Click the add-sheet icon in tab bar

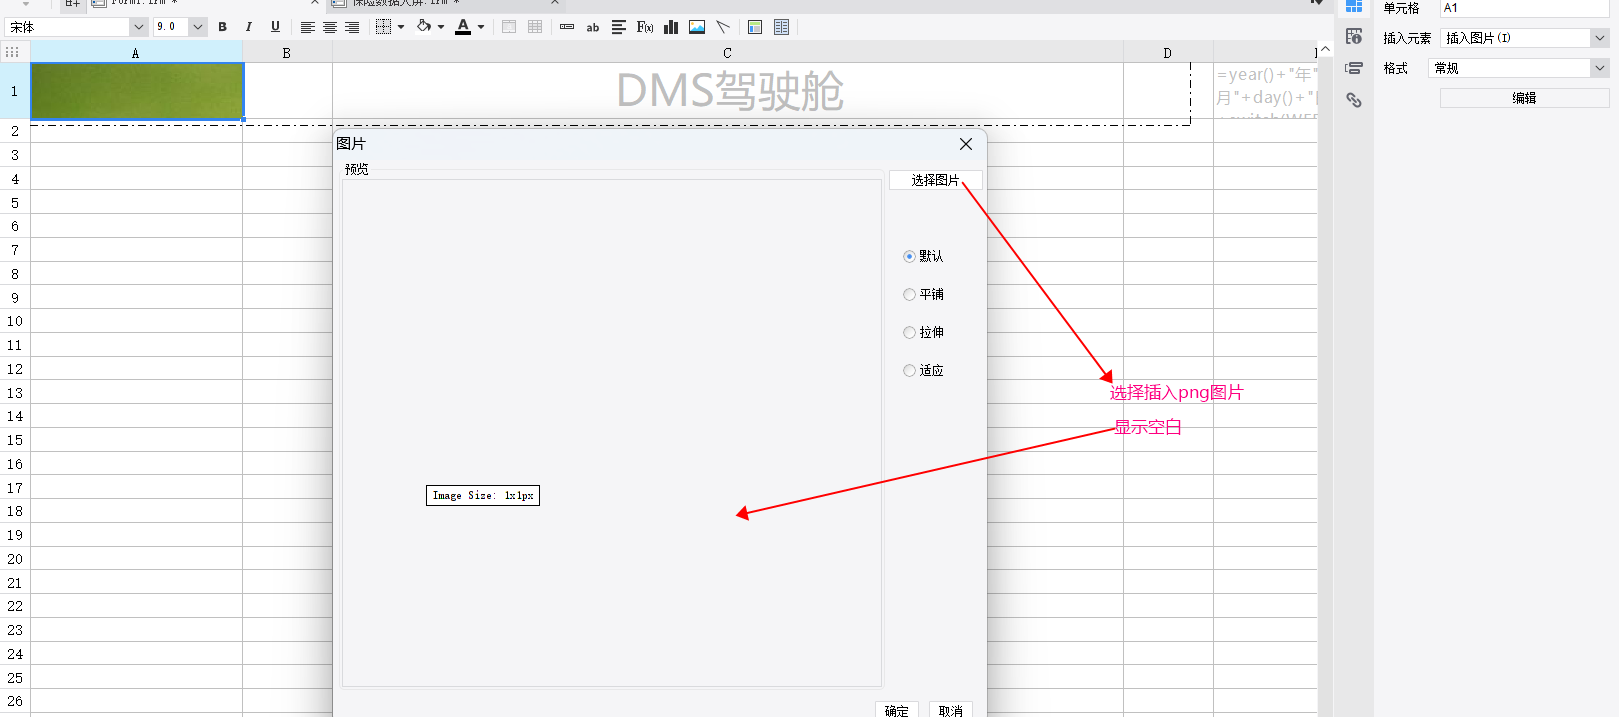[x=72, y=4]
